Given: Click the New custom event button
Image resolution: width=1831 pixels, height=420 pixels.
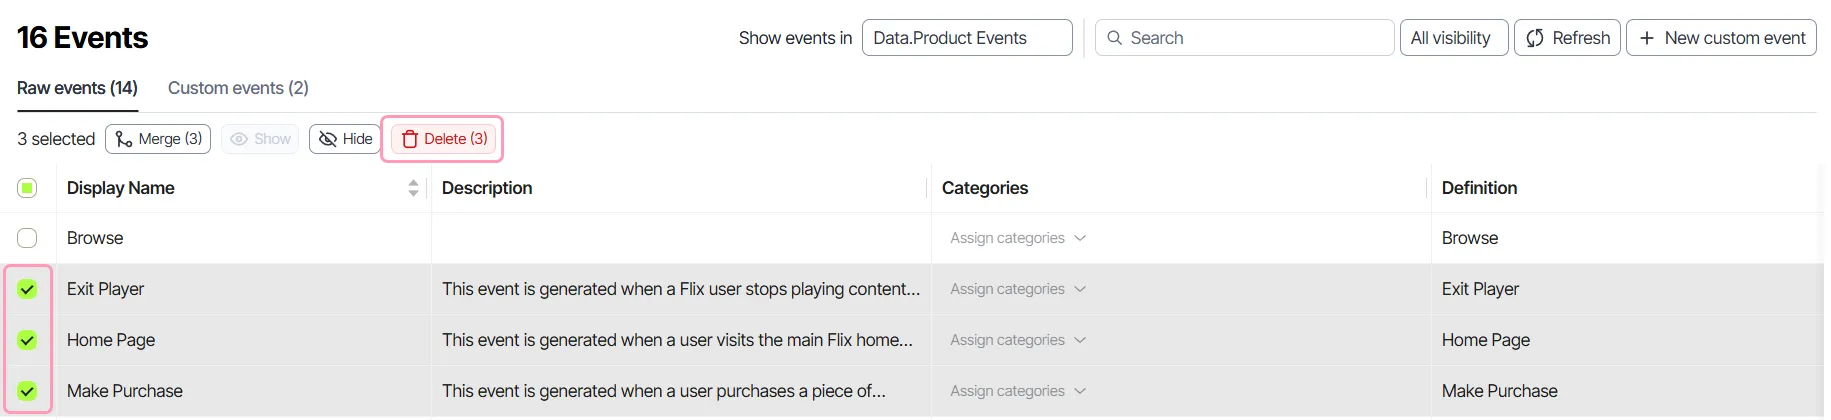Looking at the screenshot, I should (1721, 38).
